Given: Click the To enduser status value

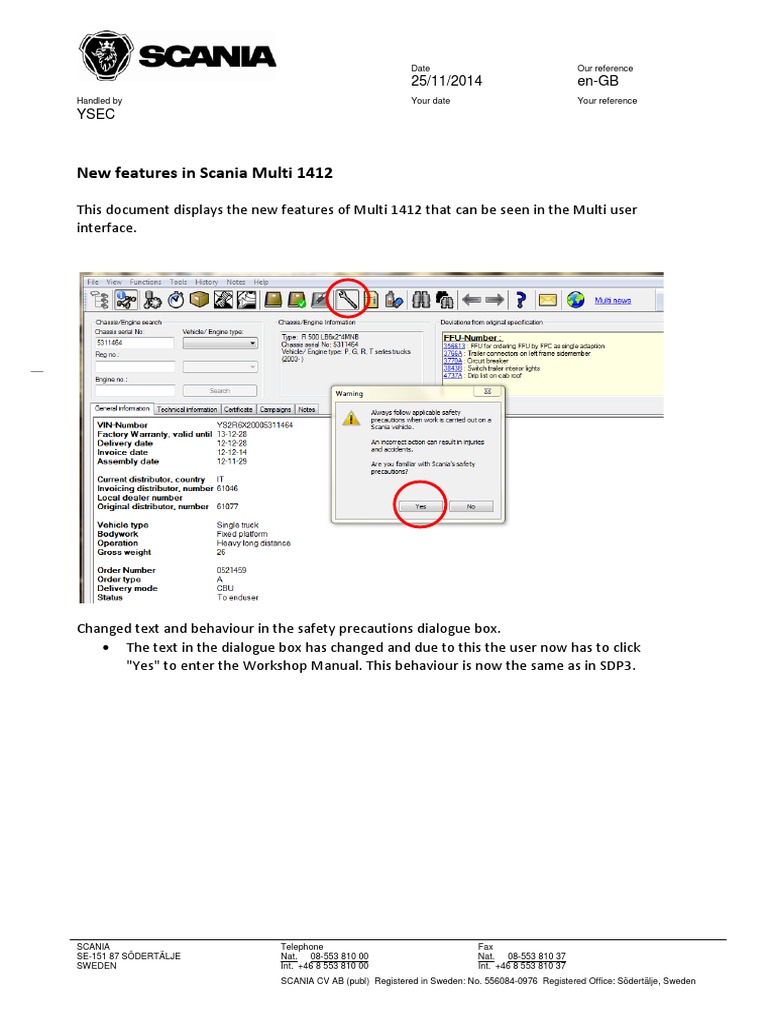Looking at the screenshot, I should [238, 598].
